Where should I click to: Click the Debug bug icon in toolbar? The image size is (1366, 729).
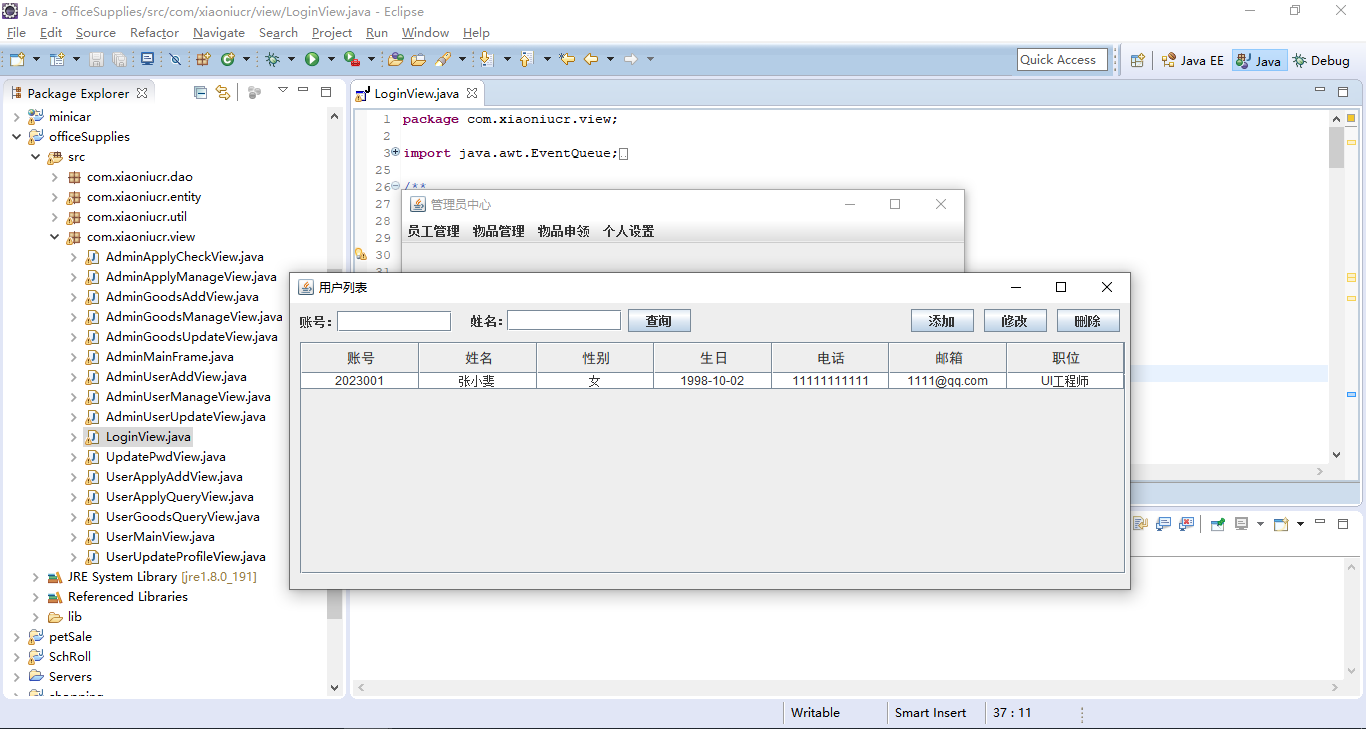[x=272, y=59]
